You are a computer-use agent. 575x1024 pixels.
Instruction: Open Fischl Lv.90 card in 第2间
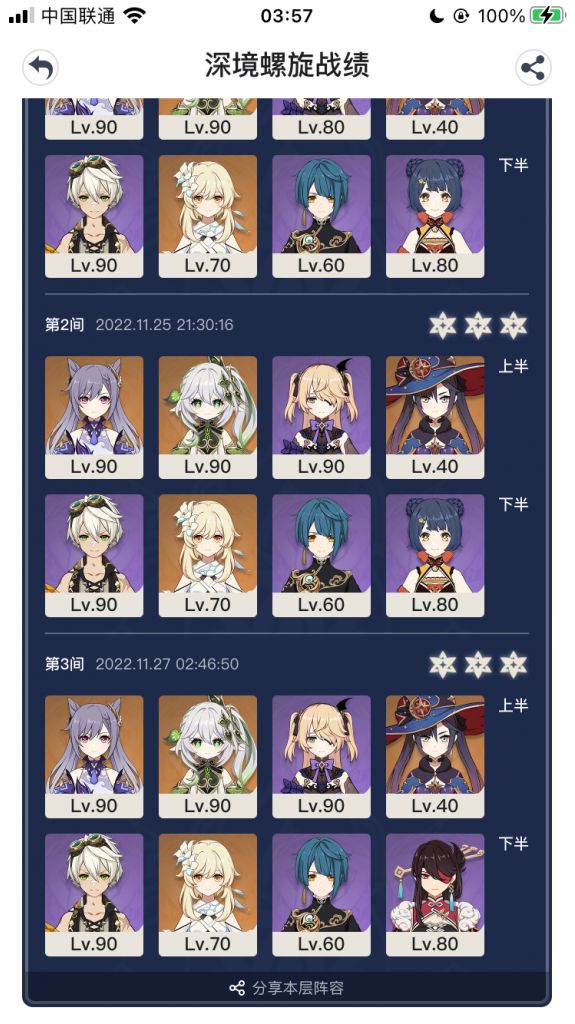(x=321, y=417)
